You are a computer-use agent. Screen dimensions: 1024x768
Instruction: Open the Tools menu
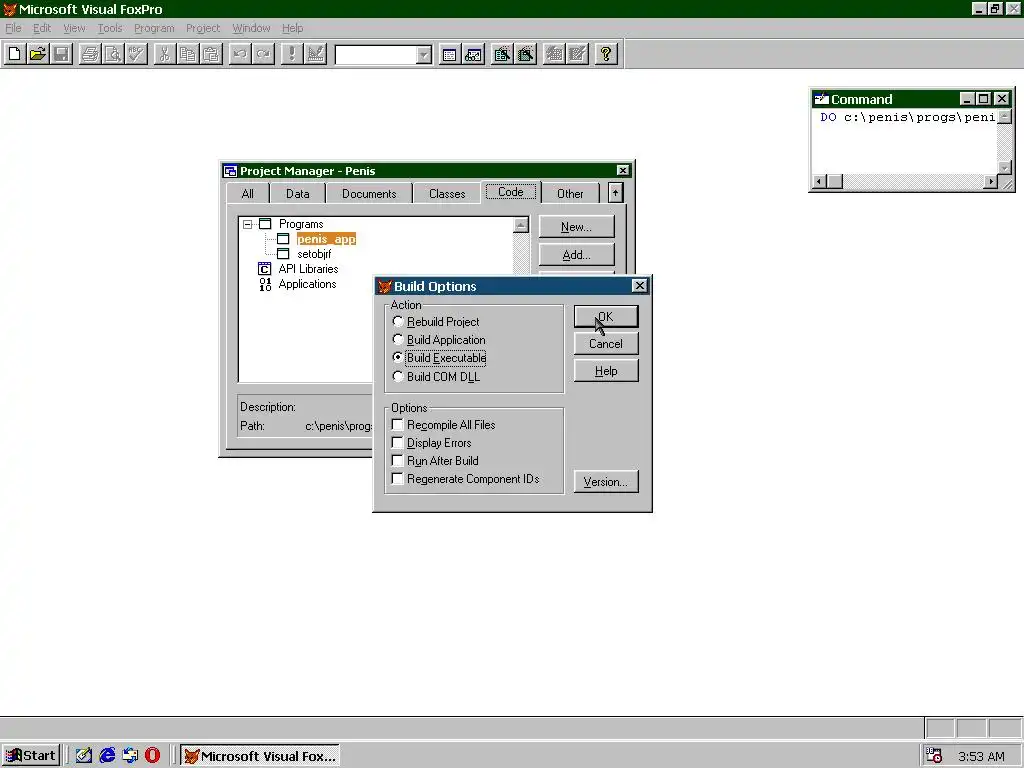(110, 28)
